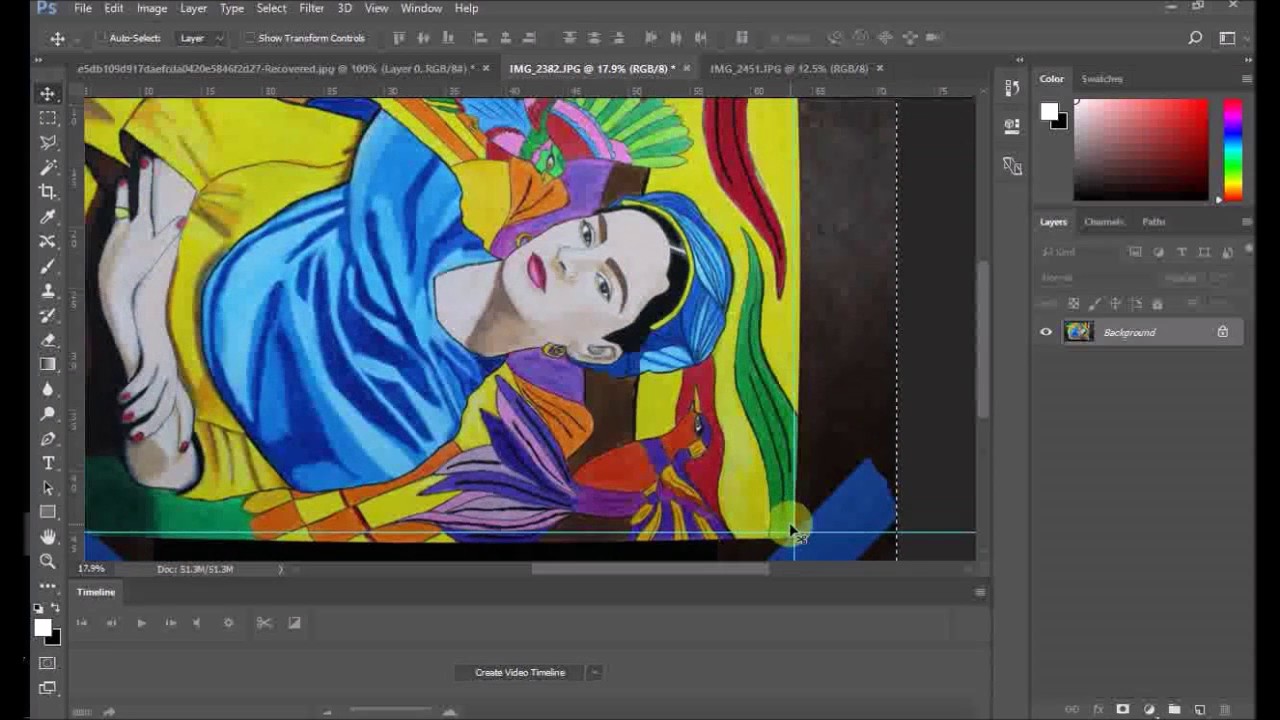Click the zoom percentage field showing 17.9%
Viewport: 1280px width, 720px height.
91,569
